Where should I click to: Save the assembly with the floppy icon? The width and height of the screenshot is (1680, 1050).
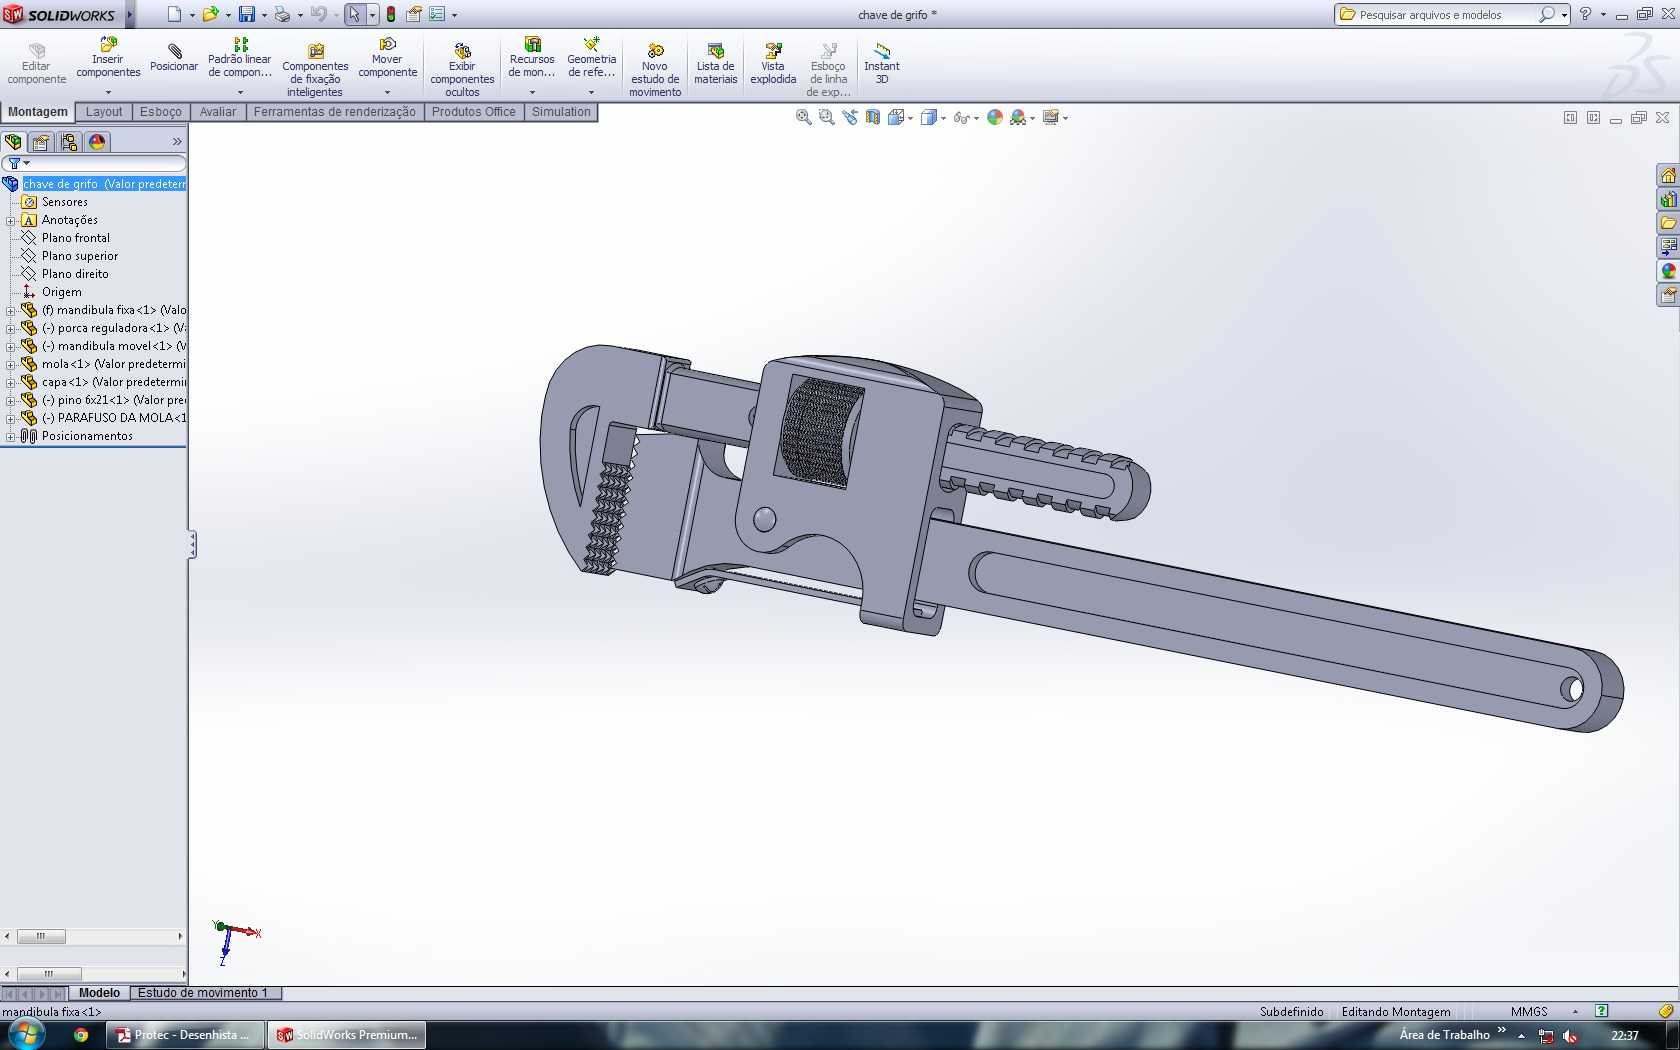(246, 14)
